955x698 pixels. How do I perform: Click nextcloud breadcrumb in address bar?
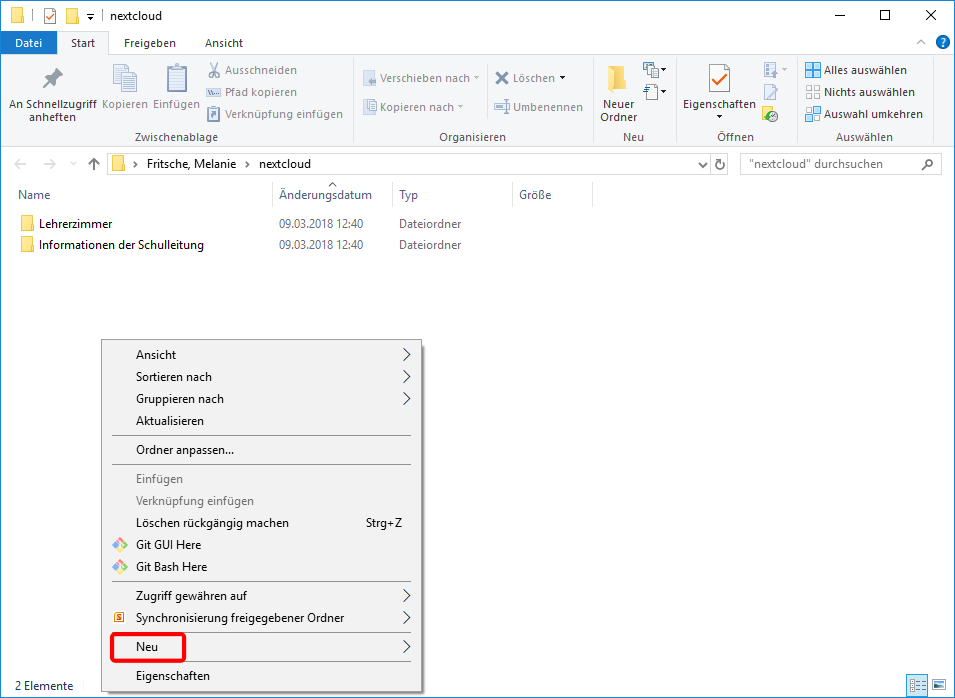285,164
